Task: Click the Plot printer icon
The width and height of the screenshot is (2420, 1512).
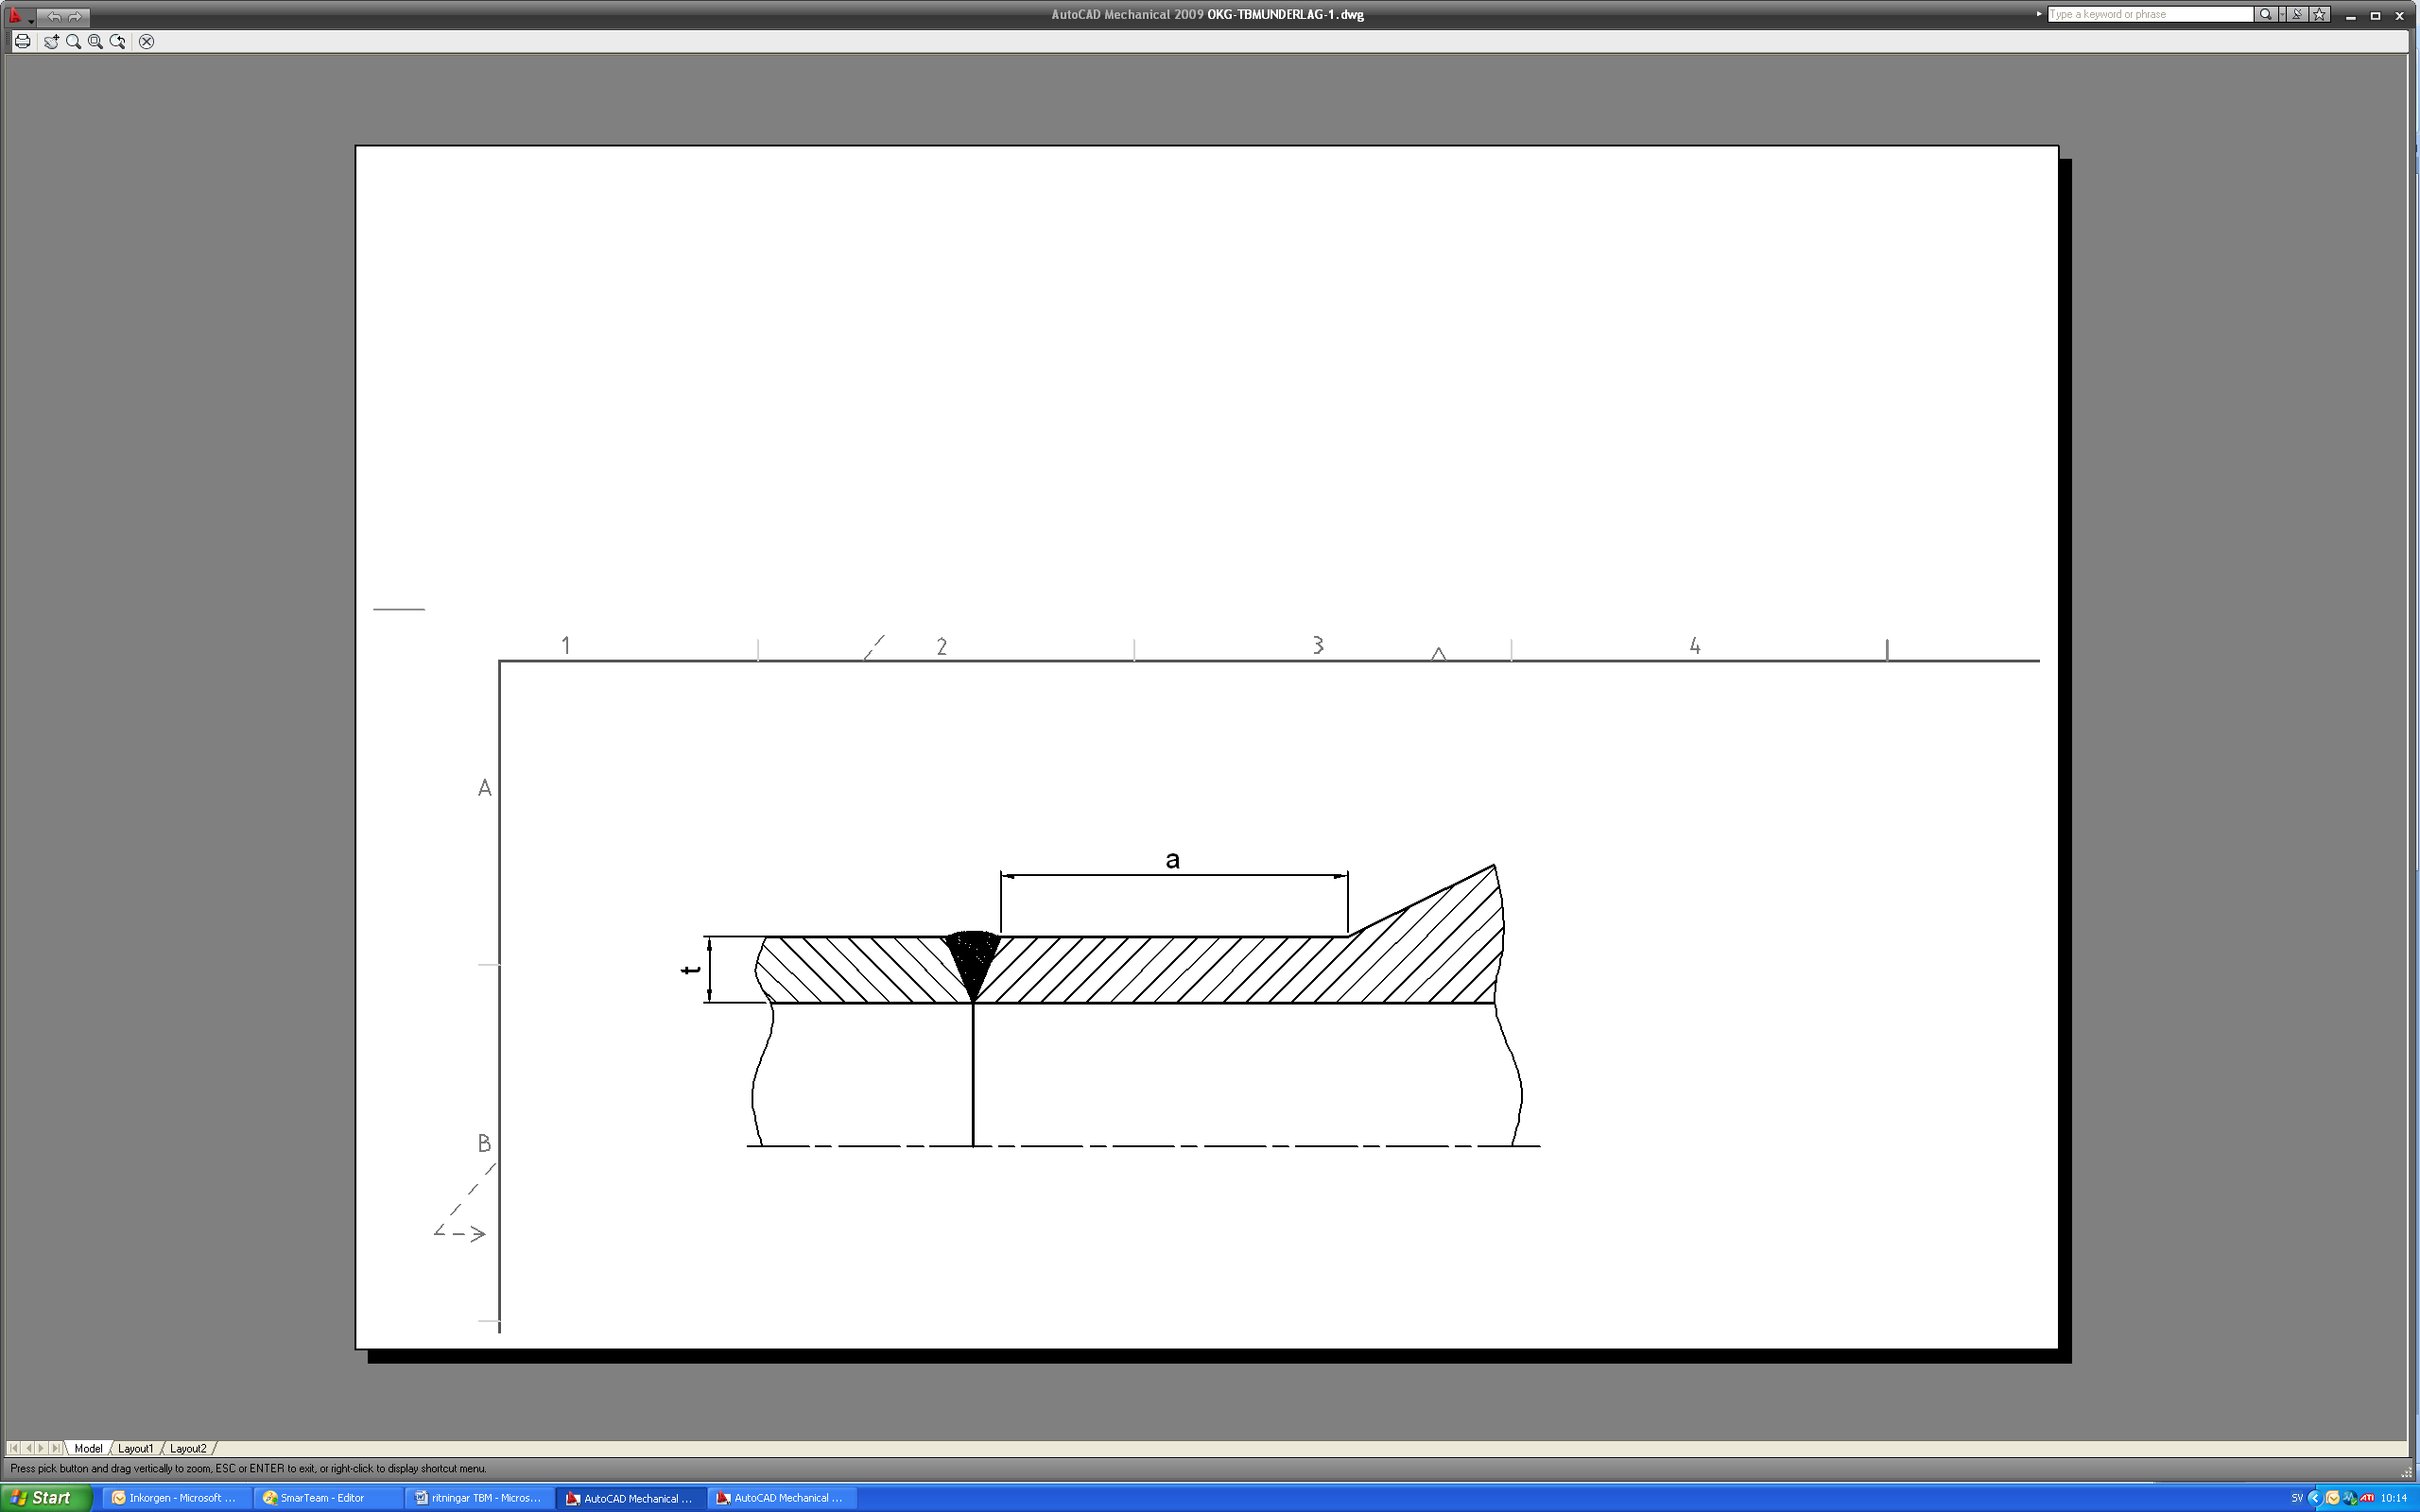Action: (x=22, y=41)
